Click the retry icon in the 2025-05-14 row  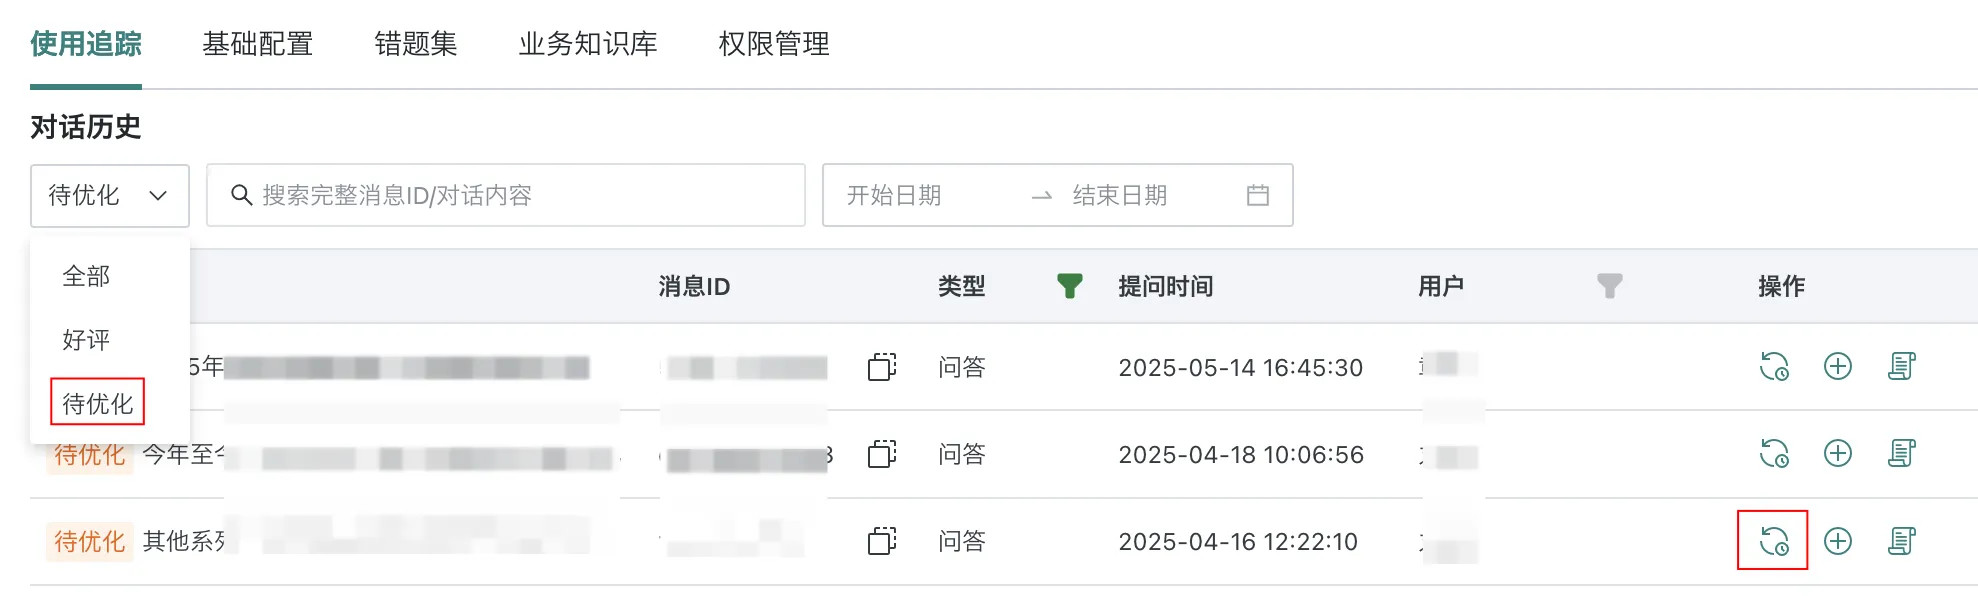(x=1773, y=367)
